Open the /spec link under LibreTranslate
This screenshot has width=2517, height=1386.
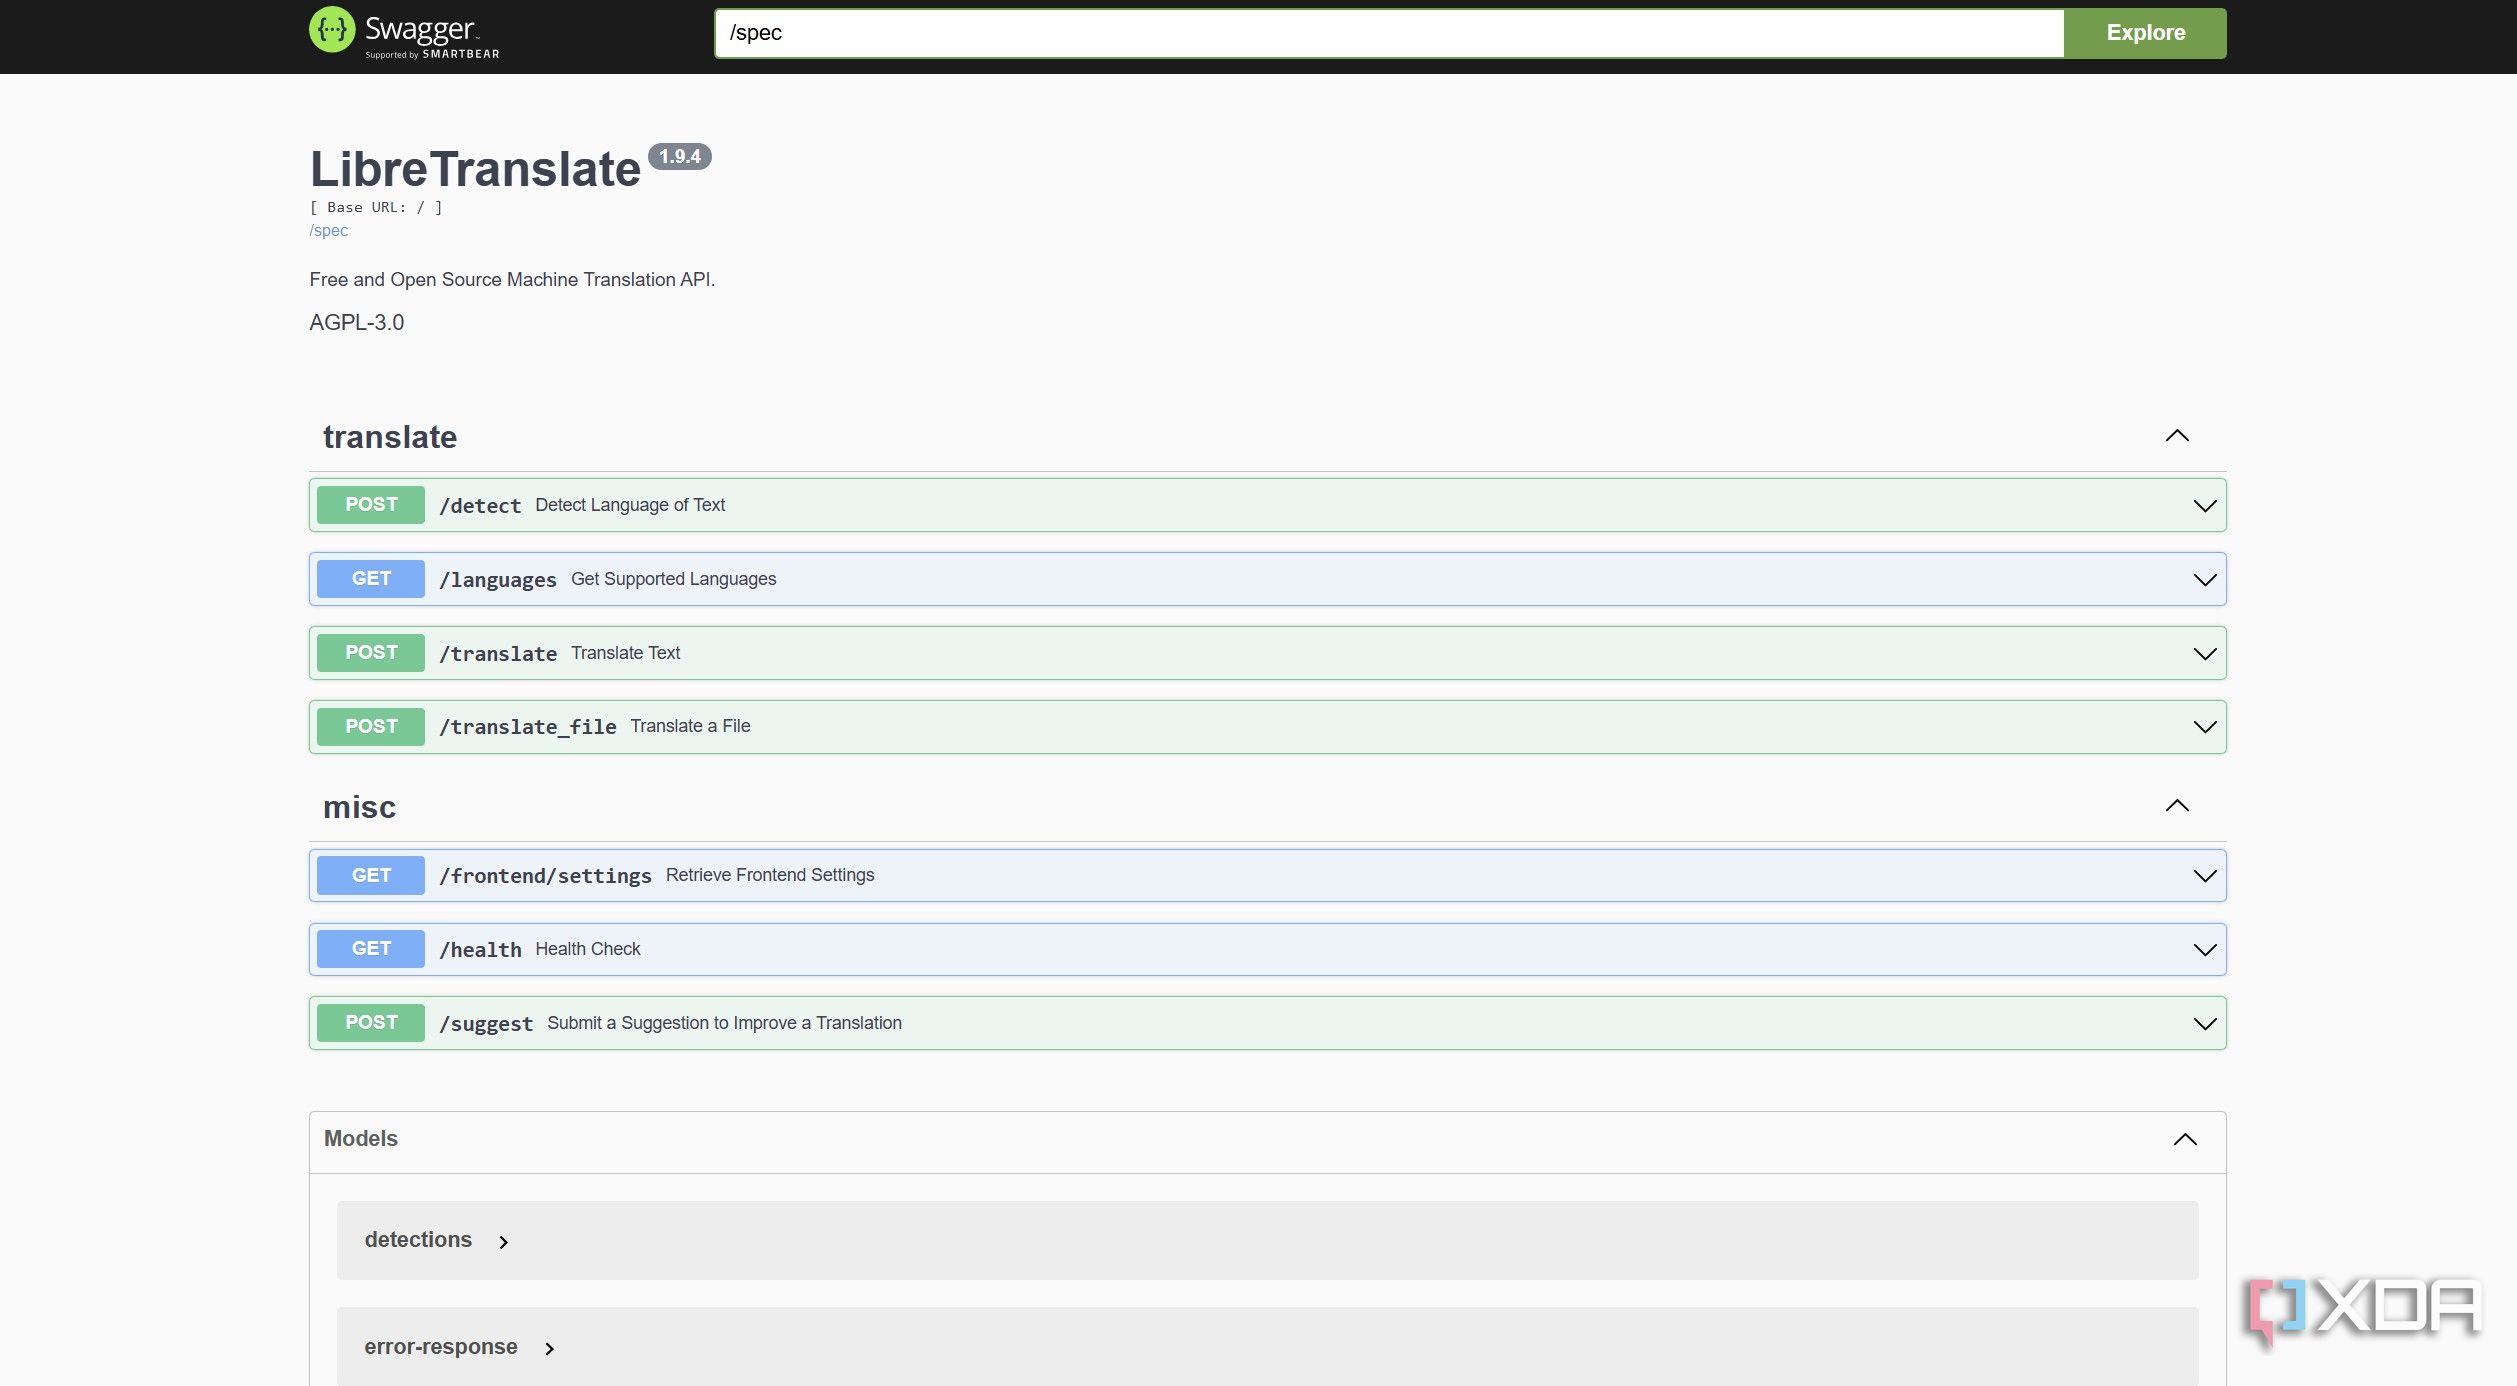[328, 230]
